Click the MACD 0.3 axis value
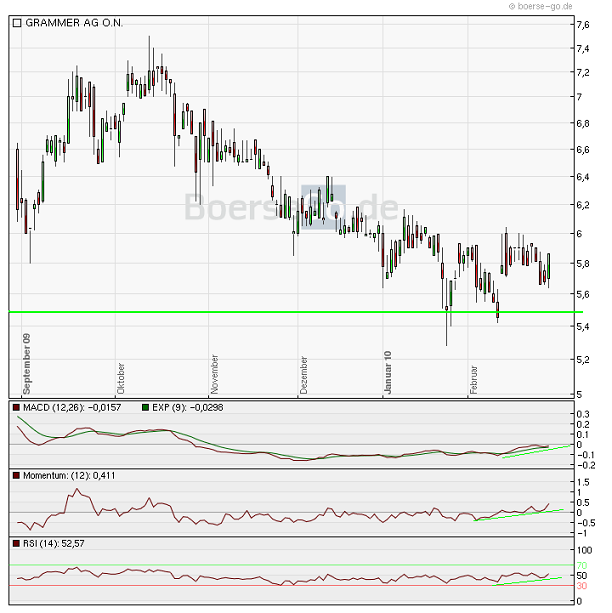 click(583, 414)
